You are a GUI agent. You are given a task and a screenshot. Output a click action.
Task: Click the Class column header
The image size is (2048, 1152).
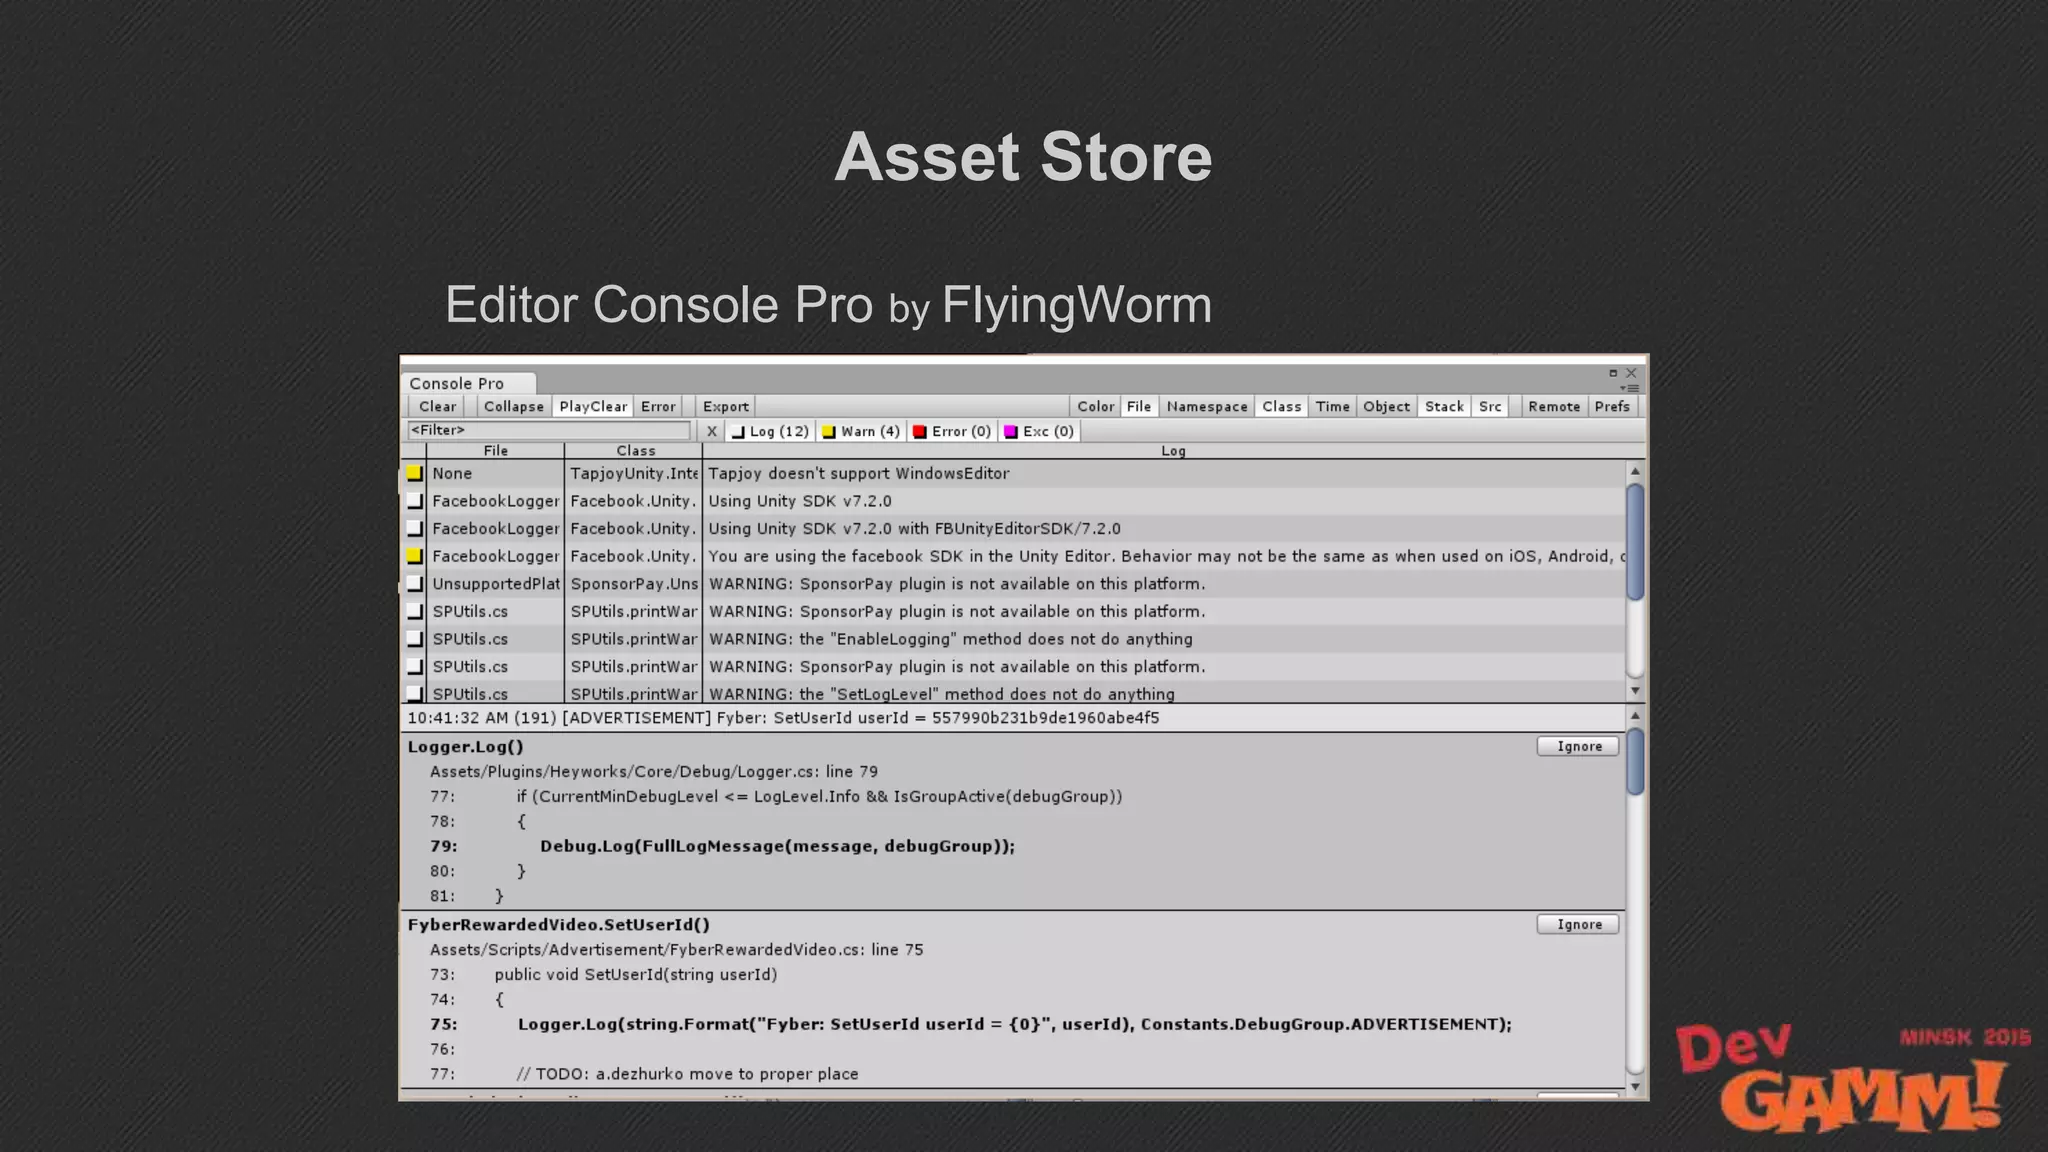point(635,451)
